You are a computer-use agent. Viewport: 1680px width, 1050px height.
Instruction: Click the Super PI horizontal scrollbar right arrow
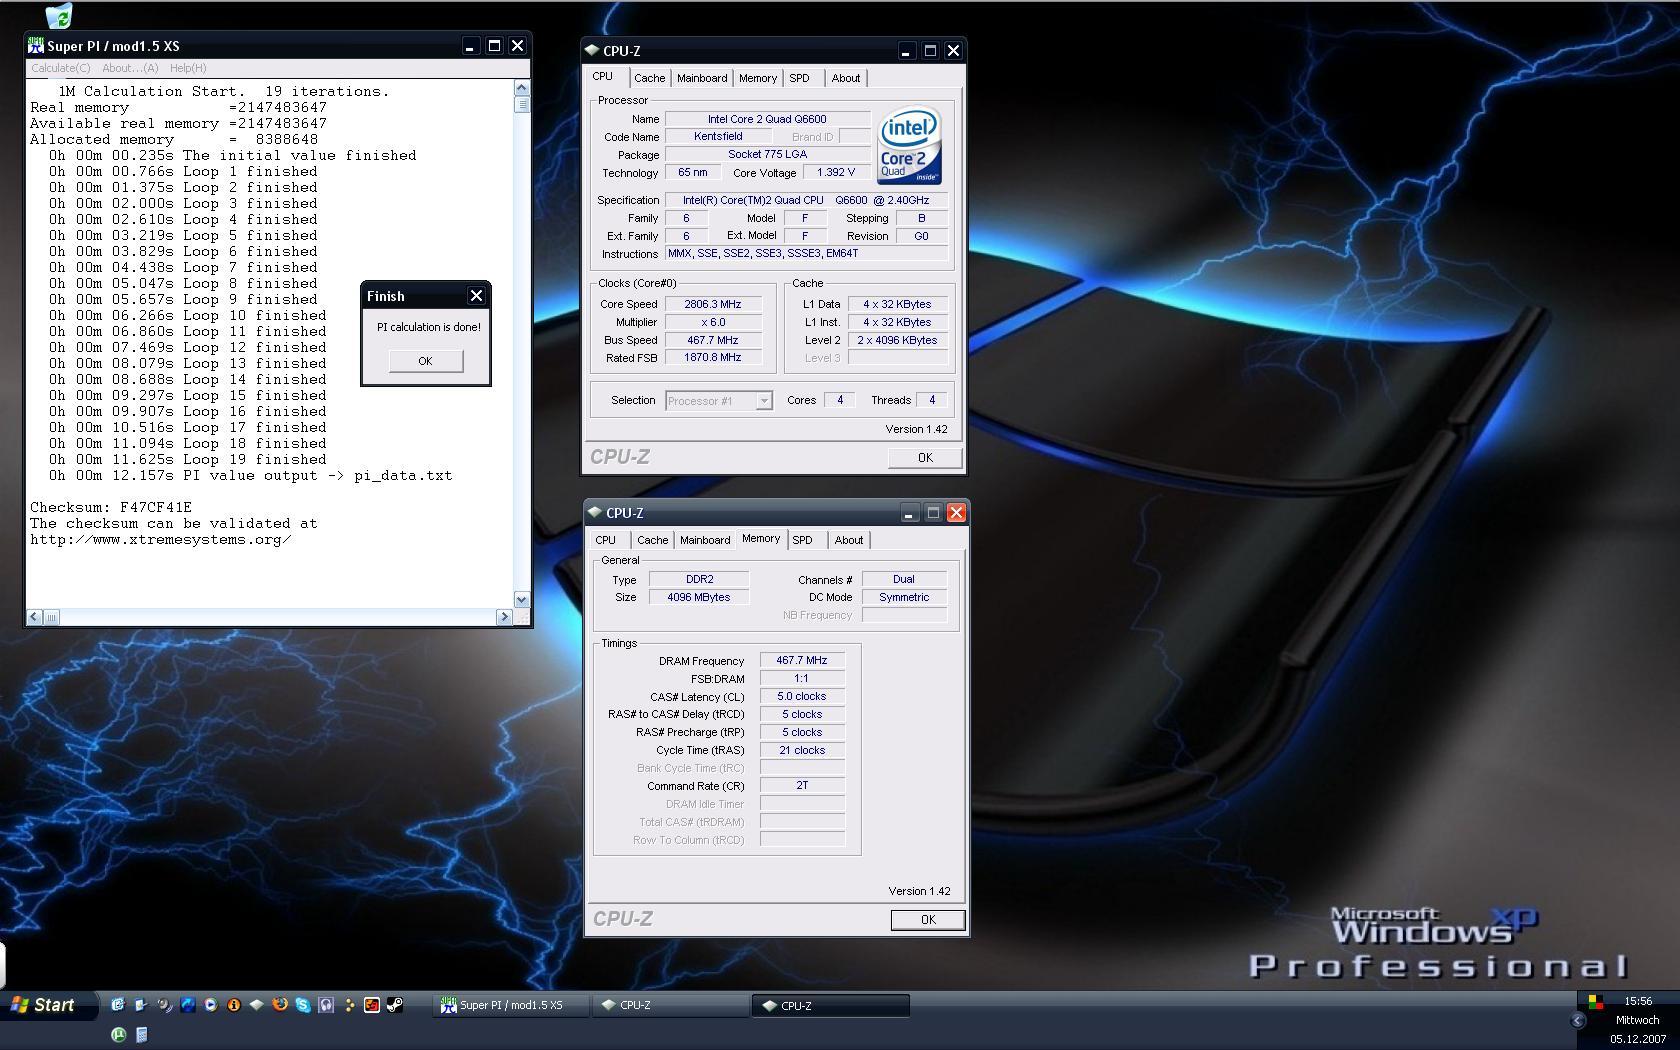click(503, 617)
